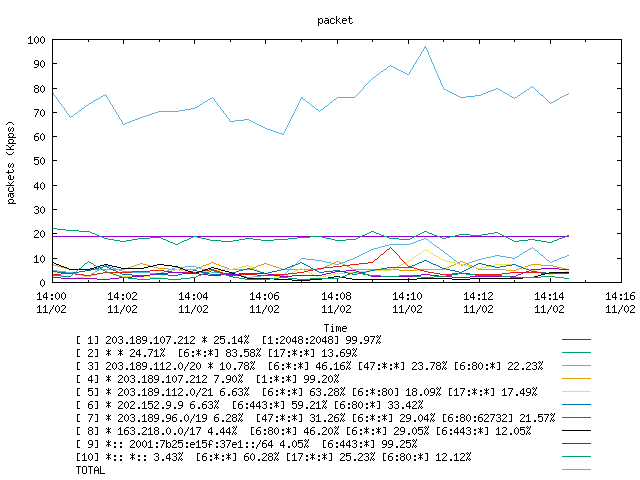Click the purple line sample for entry 1
The width and height of the screenshot is (640, 480).
point(576,340)
